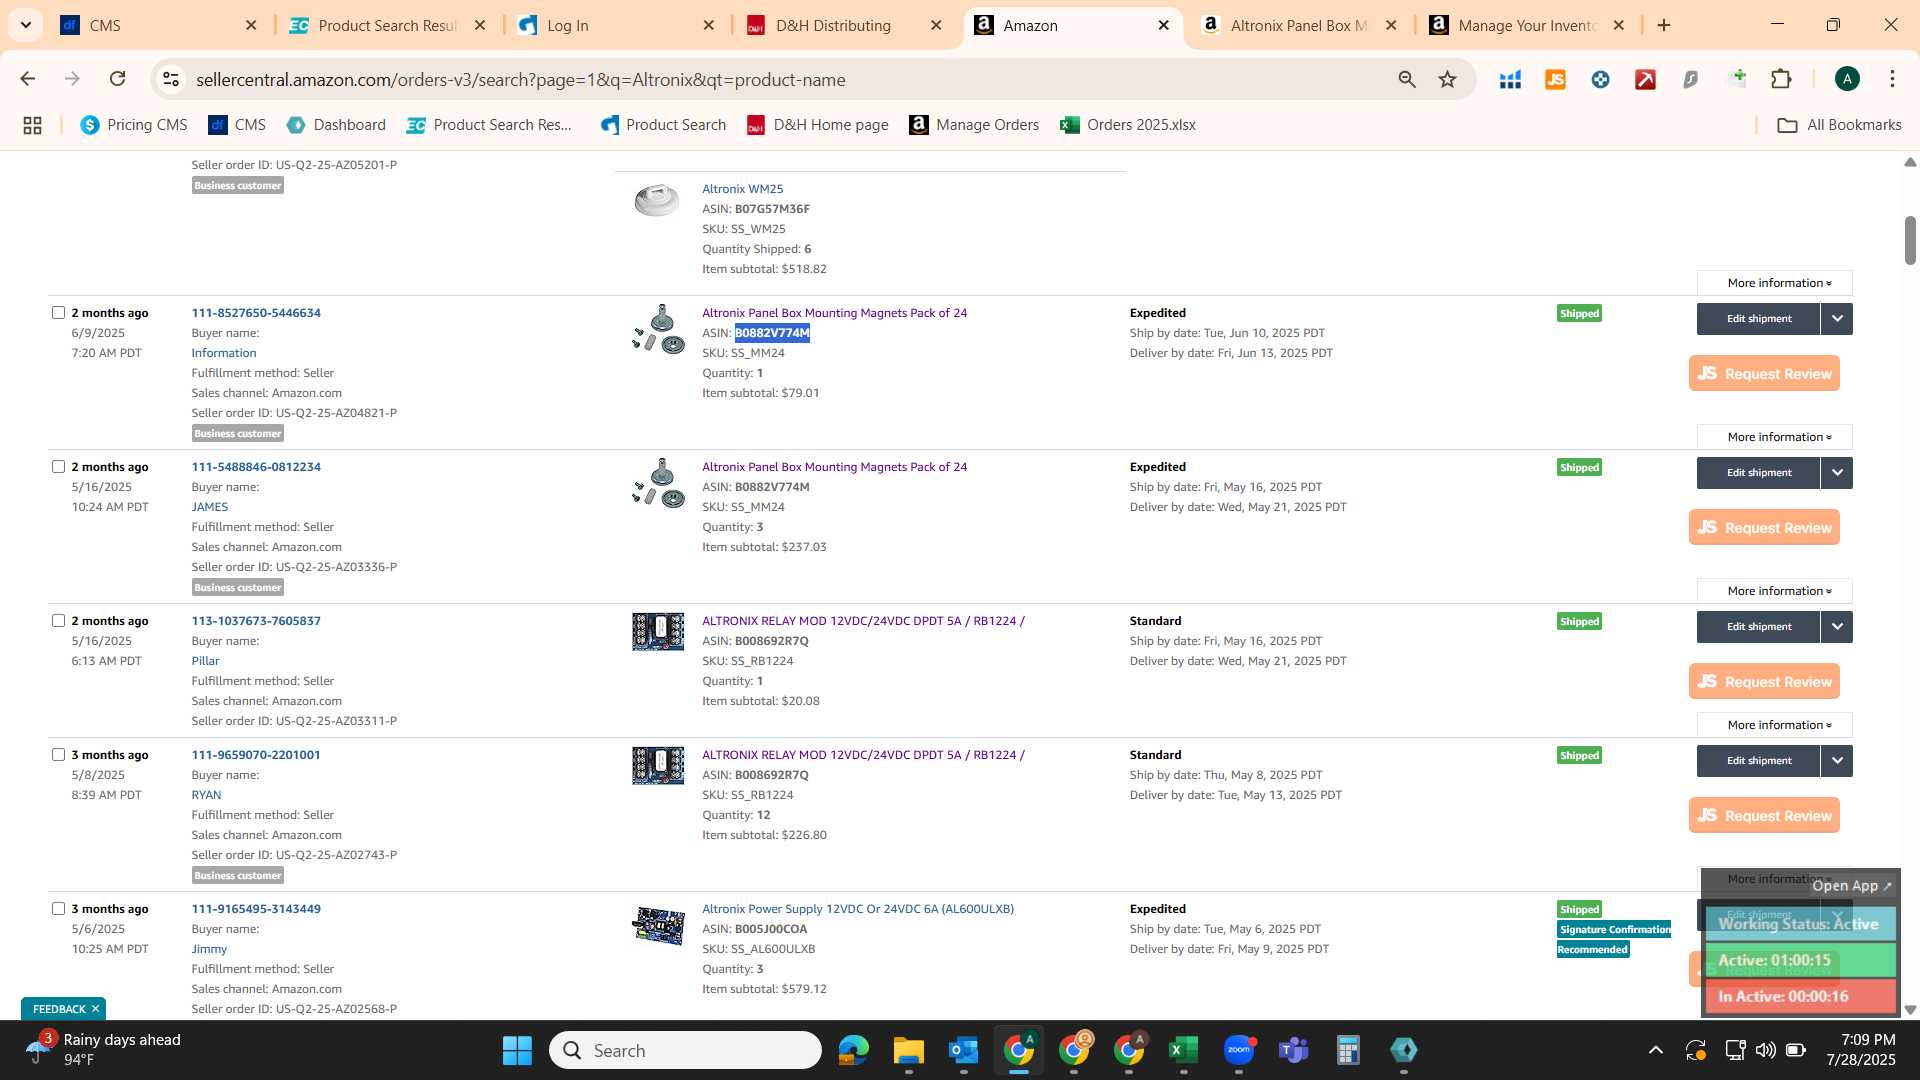Click the taskbar Search box
The image size is (1920, 1080).
(686, 1050)
